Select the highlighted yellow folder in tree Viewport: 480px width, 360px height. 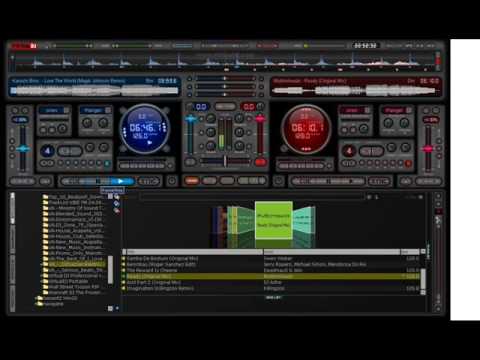click(77, 264)
